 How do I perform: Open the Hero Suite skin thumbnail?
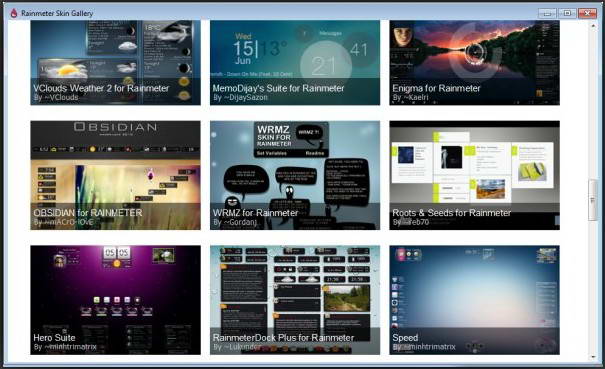tap(115, 300)
